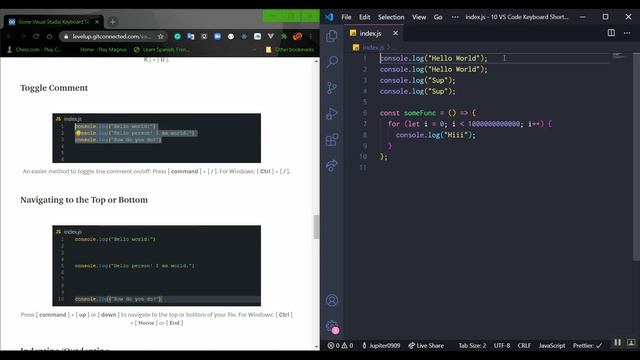The width and height of the screenshot is (640, 360).
Task: Change the CRLF end of line sequence
Action: point(524,345)
